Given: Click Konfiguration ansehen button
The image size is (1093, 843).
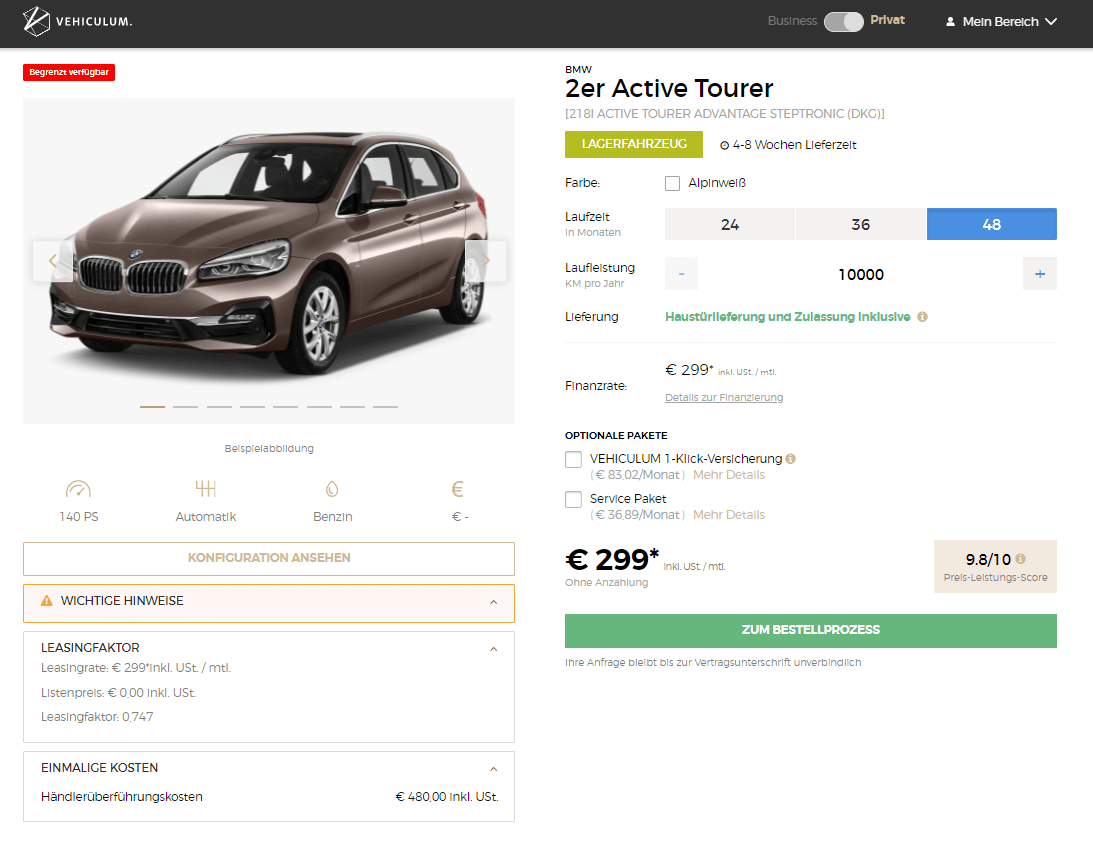Looking at the screenshot, I should 269,559.
